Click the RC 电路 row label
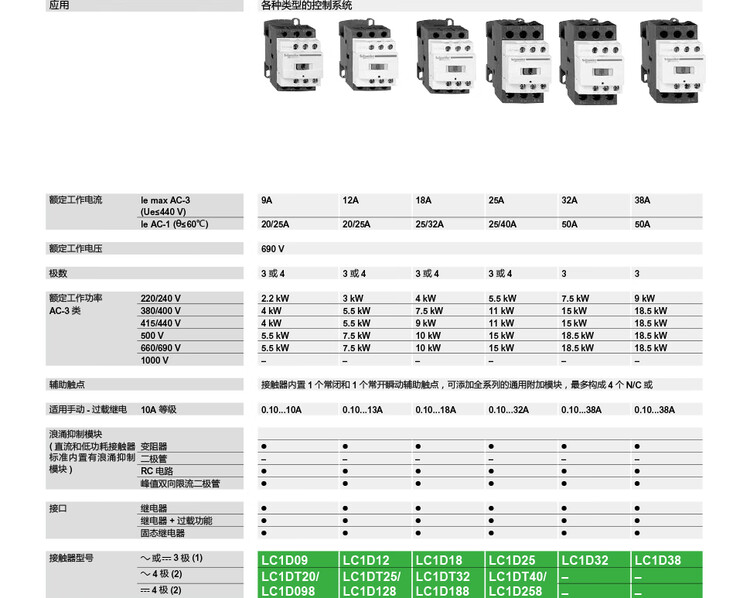The height and width of the screenshot is (598, 750). point(157,471)
